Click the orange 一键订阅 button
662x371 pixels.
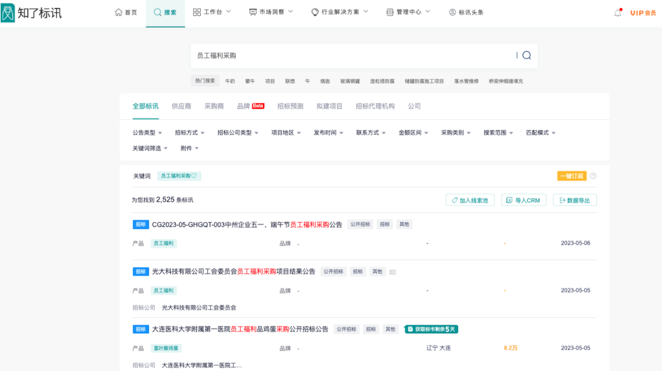click(x=572, y=176)
